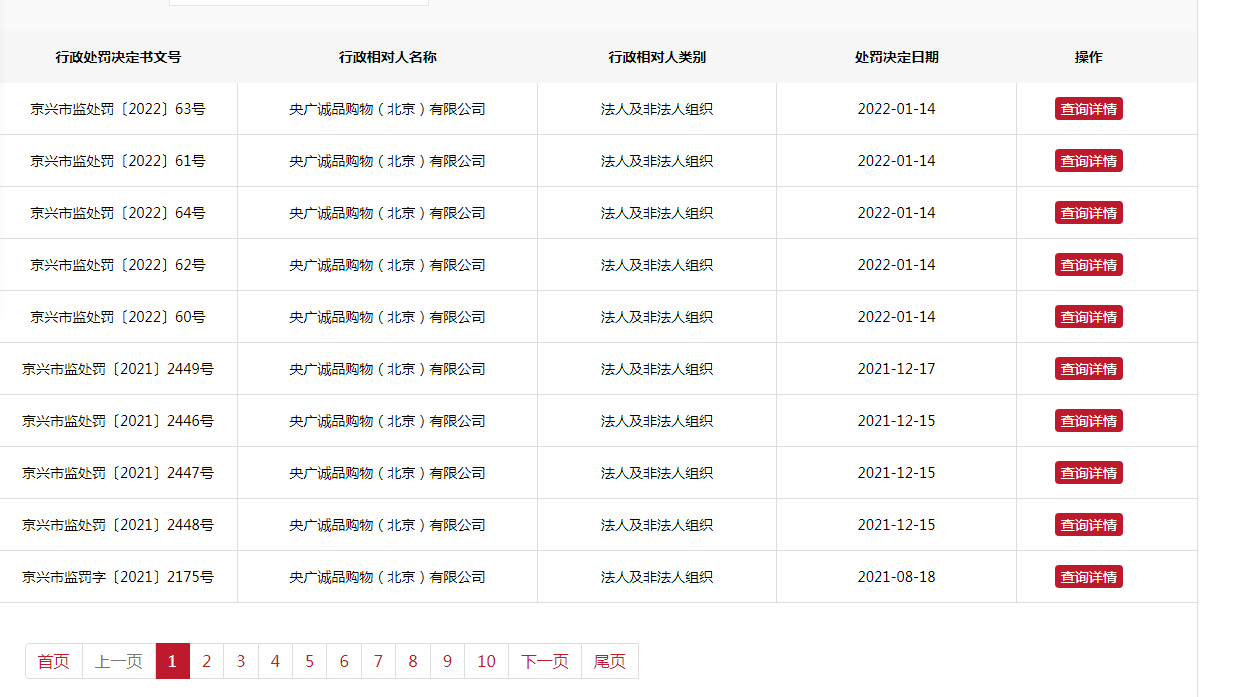The width and height of the screenshot is (1239, 697).
Task: Select text 京兴市监处罚〔2022〕61号
Action: click(118, 161)
